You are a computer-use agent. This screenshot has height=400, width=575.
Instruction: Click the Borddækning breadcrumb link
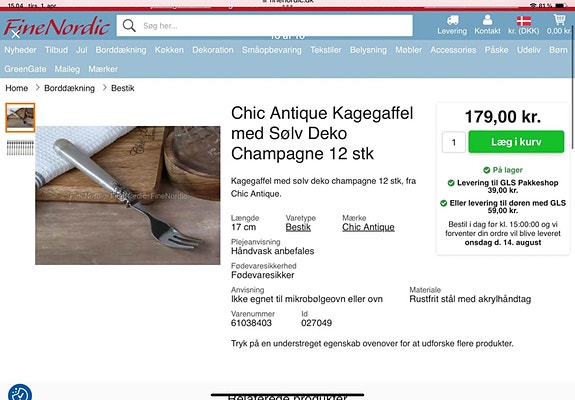pyautogui.click(x=69, y=88)
